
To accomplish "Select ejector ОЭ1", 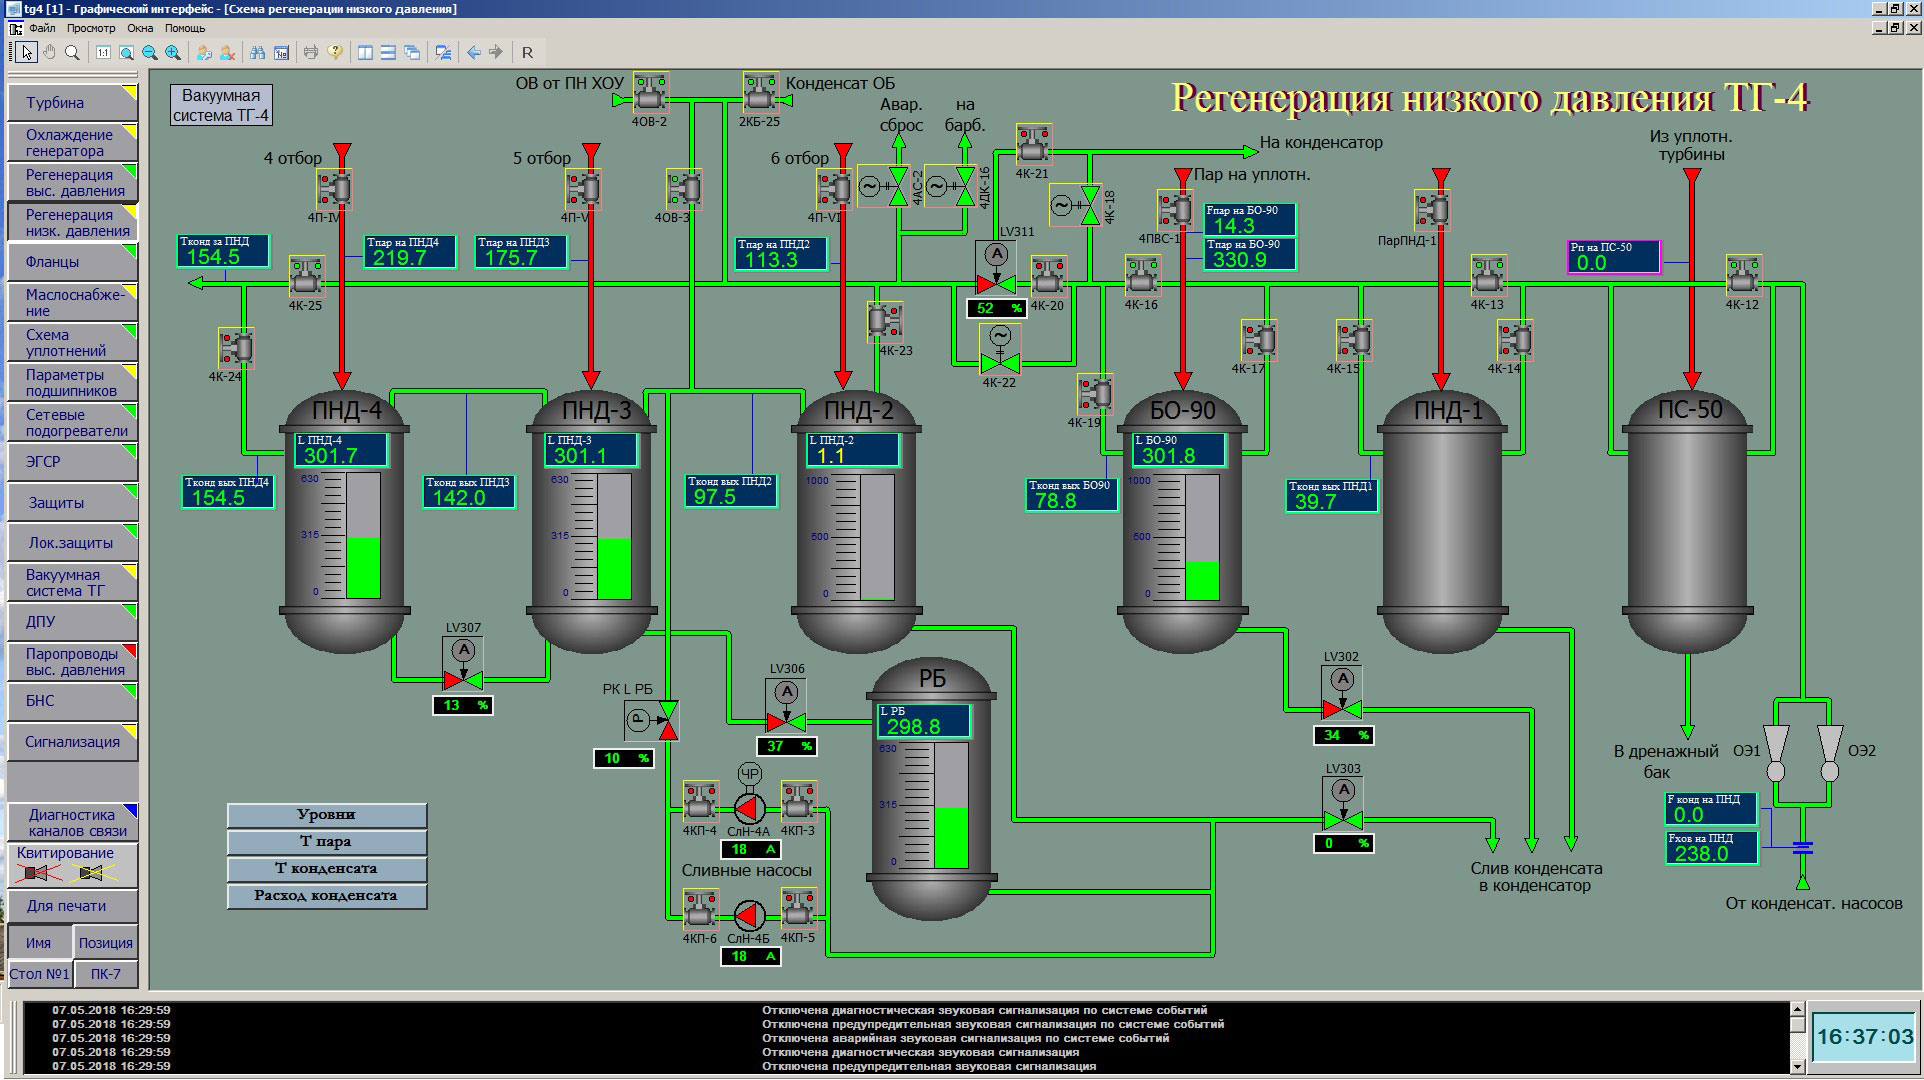I will click(x=1775, y=752).
